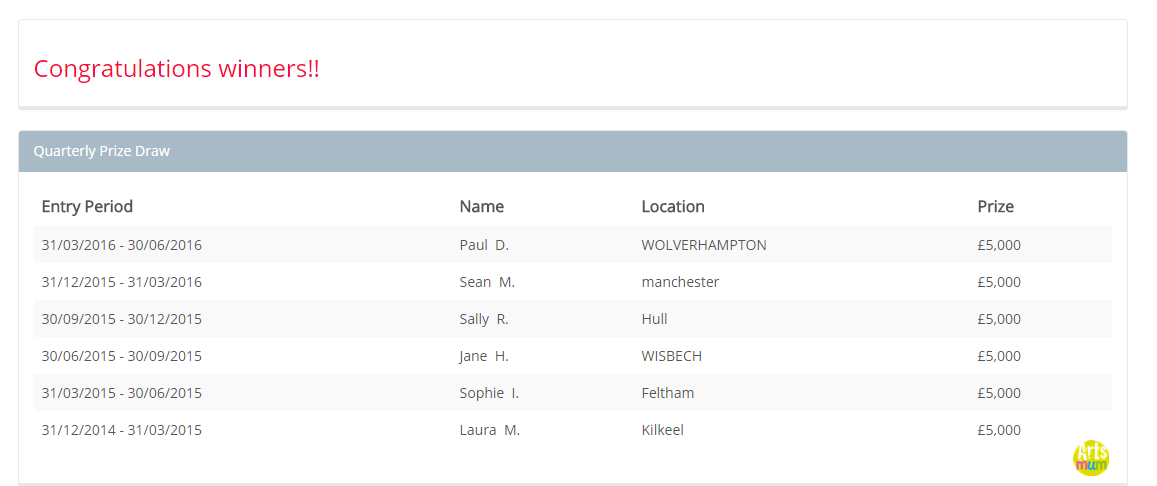Click winner name Sophie I.
1157x486 pixels.
pos(489,393)
